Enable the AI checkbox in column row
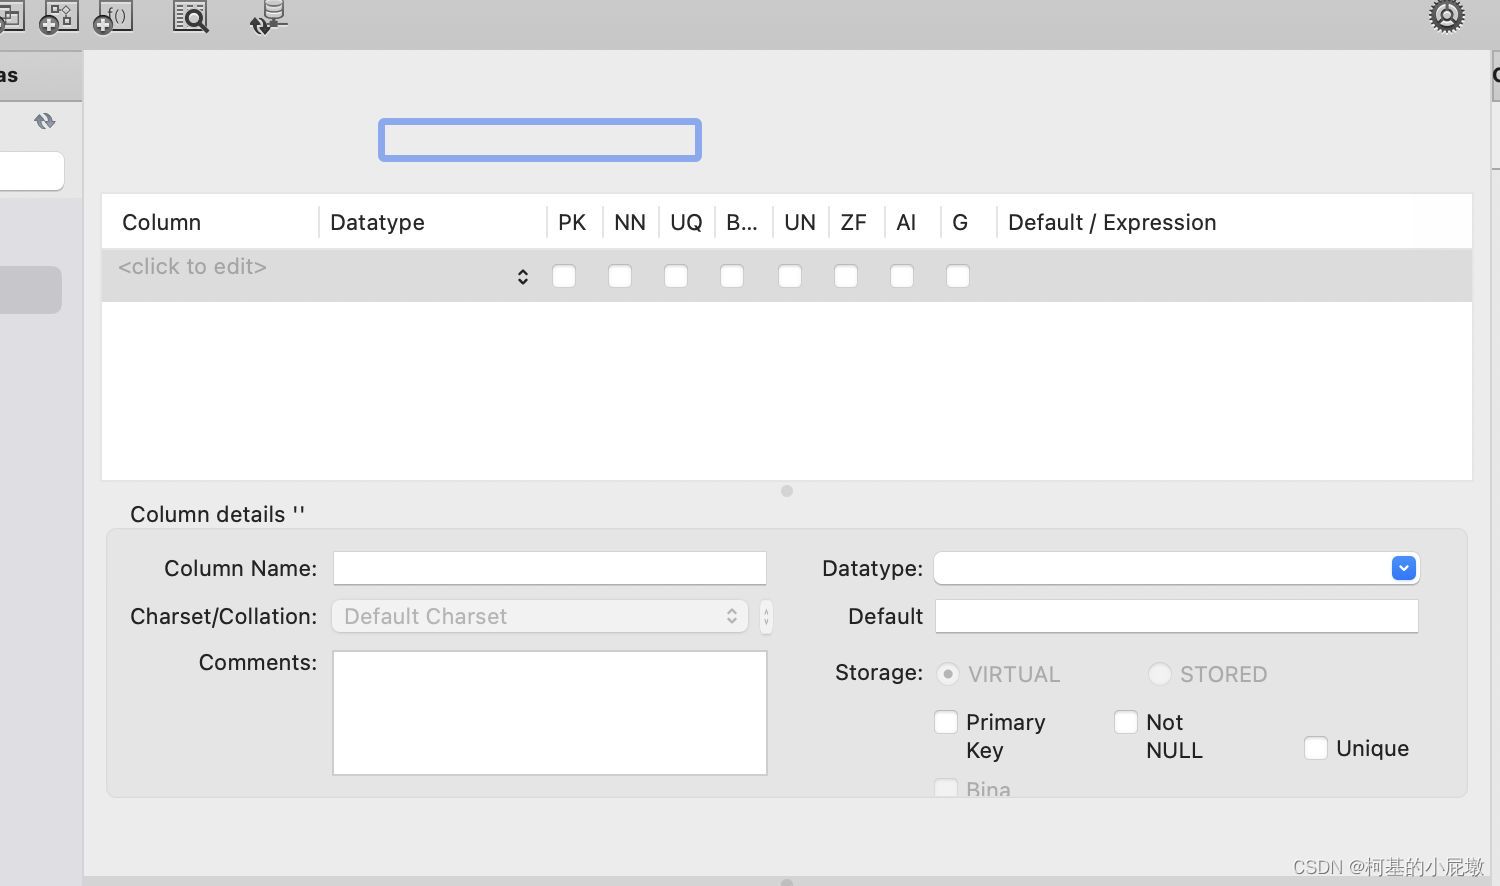This screenshot has height=886, width=1500. [x=902, y=276]
